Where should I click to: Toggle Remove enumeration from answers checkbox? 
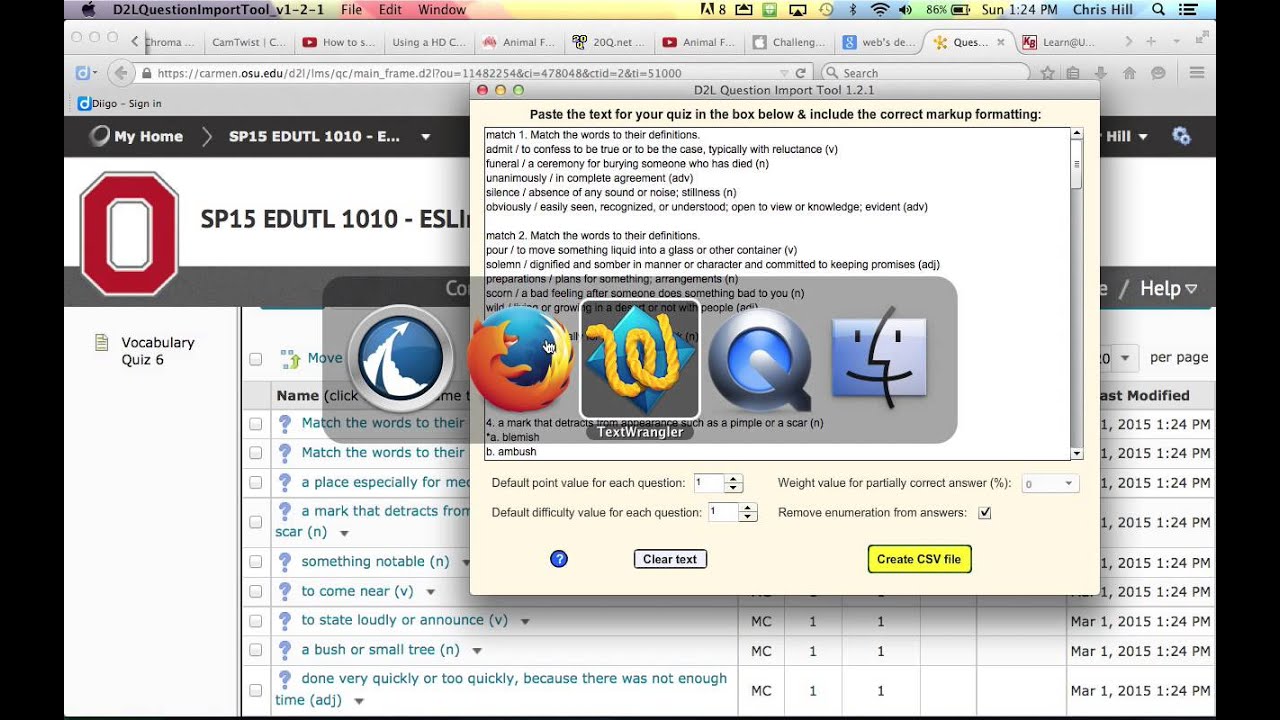click(x=985, y=513)
